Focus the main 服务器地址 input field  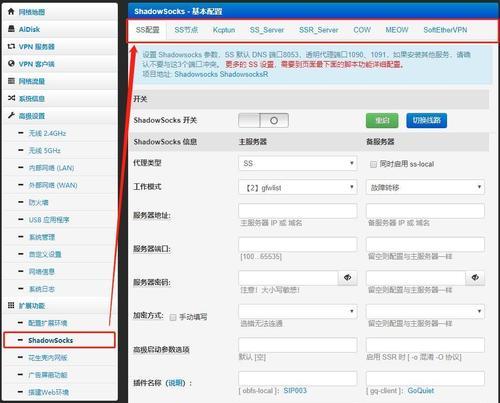click(x=298, y=211)
